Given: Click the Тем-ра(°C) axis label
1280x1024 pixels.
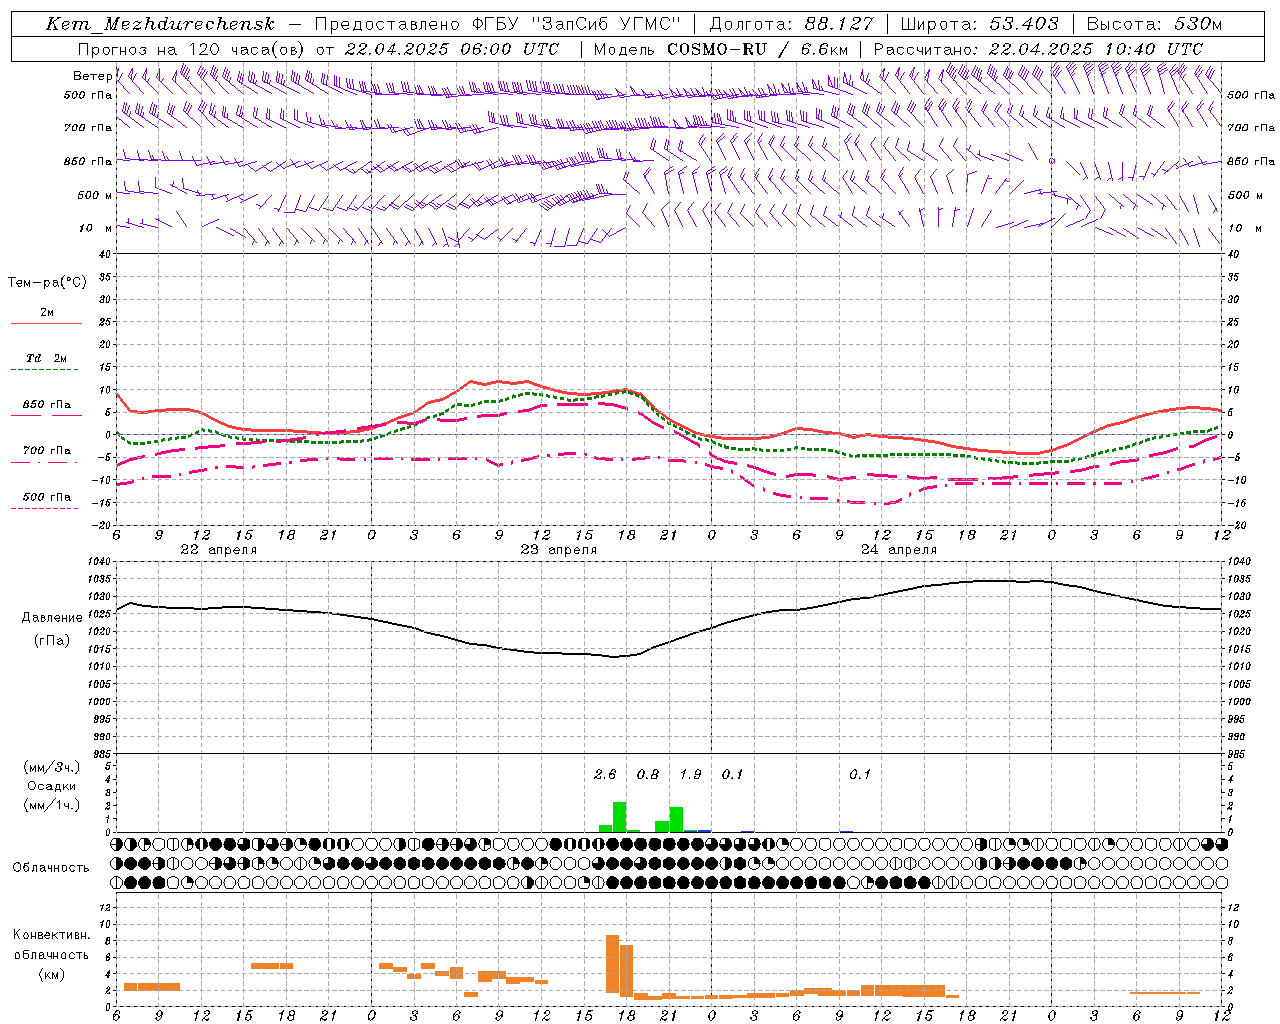Looking at the screenshot, I should (x=47, y=283).
